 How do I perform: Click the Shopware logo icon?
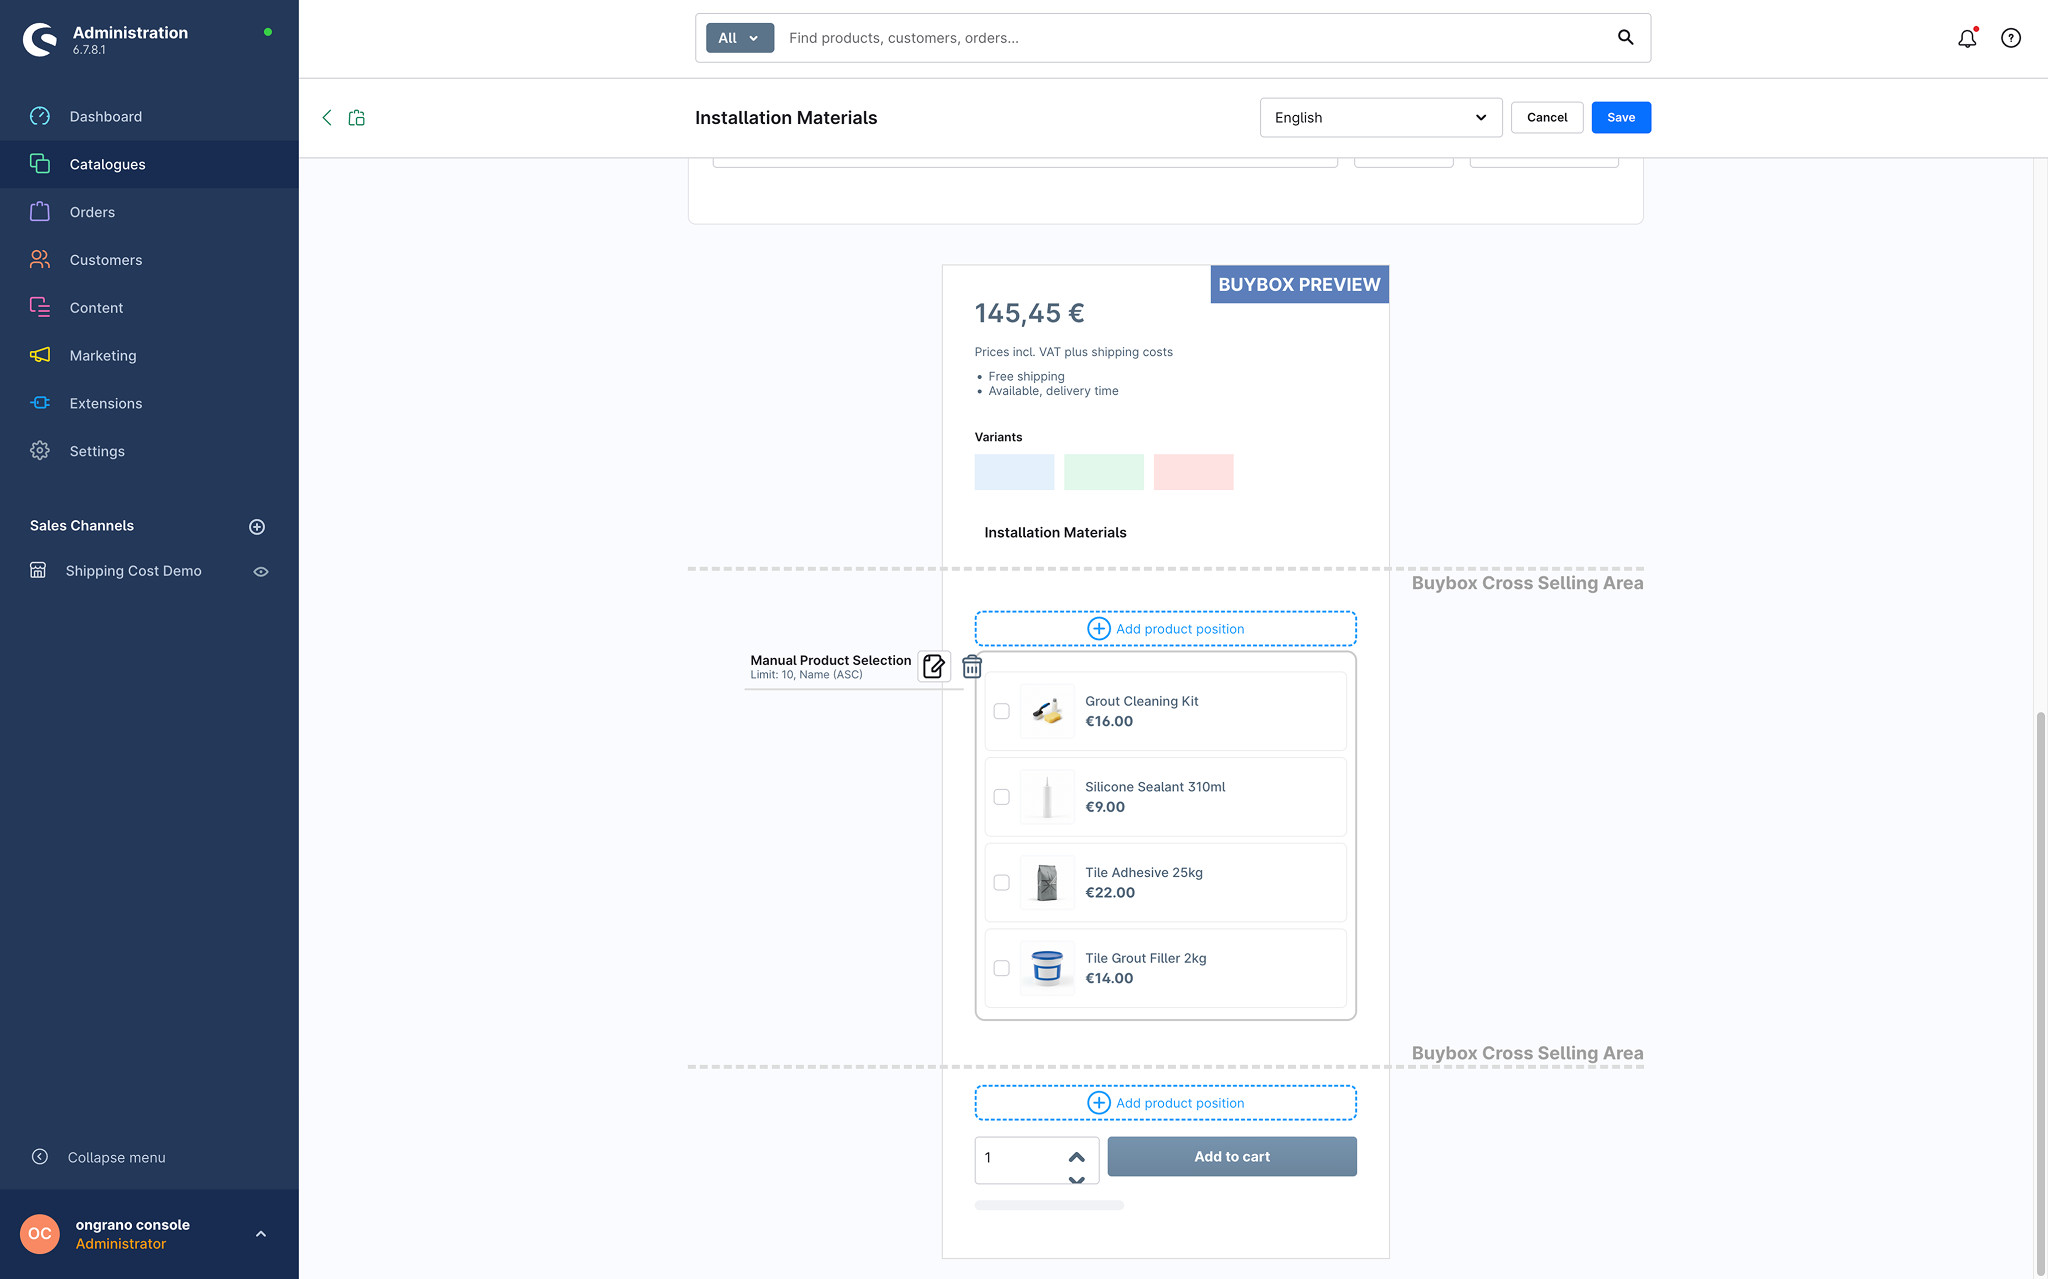pos(40,39)
